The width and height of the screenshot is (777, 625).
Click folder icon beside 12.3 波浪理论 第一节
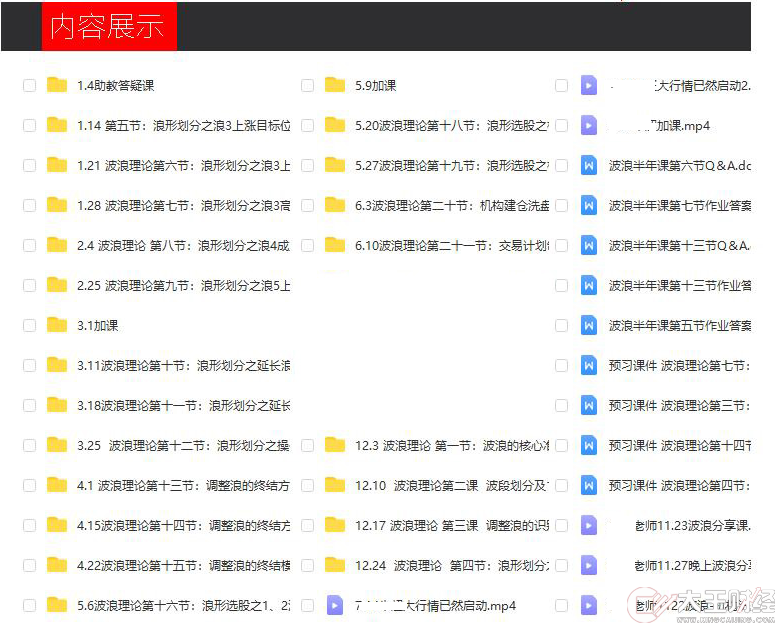click(x=335, y=445)
